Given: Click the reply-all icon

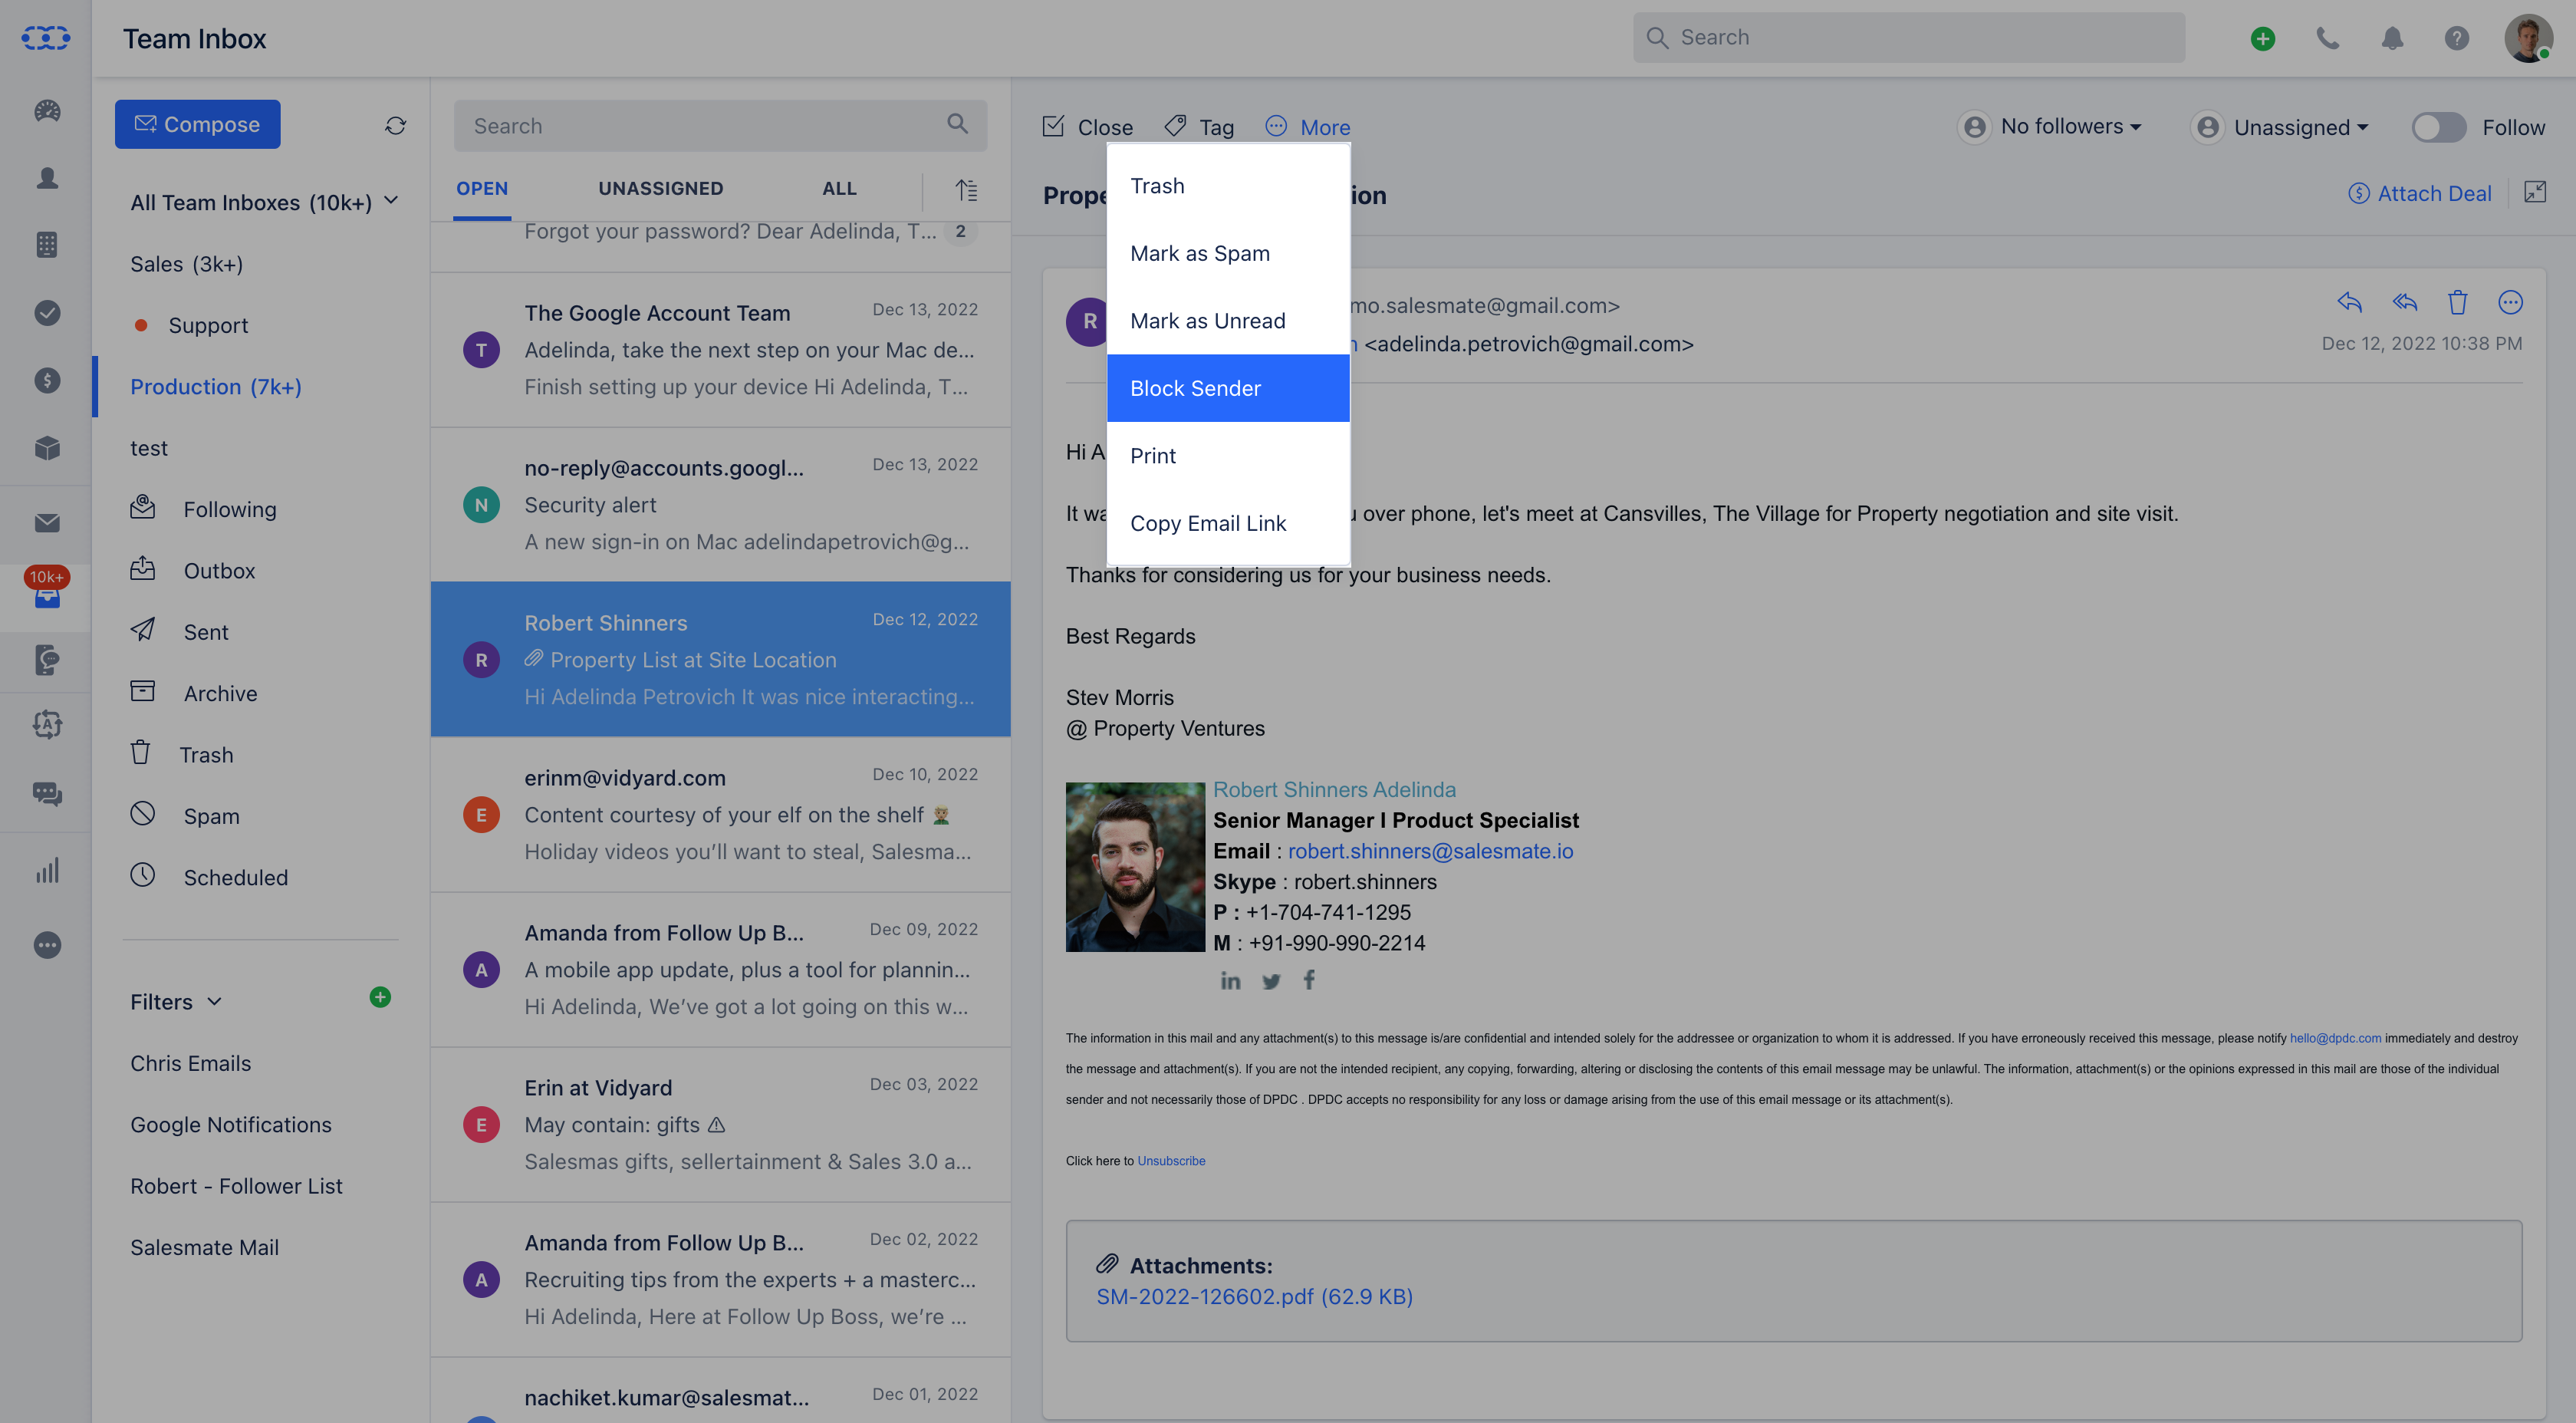Looking at the screenshot, I should tap(2405, 302).
